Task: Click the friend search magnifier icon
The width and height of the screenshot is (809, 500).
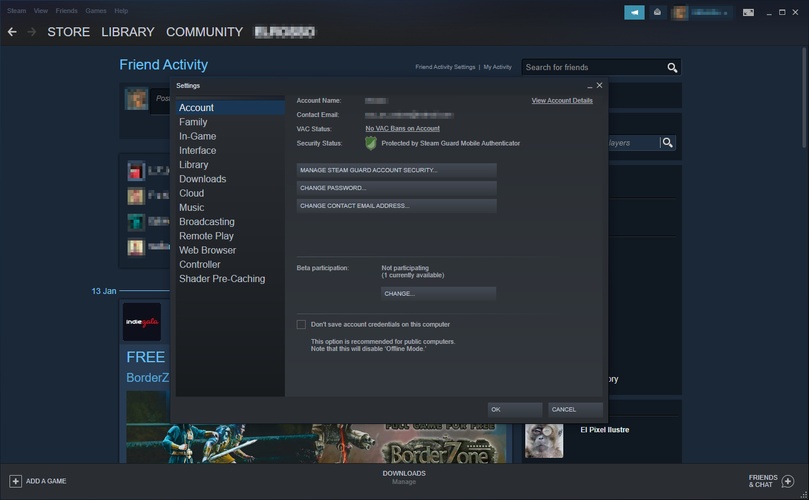Action: pos(672,68)
